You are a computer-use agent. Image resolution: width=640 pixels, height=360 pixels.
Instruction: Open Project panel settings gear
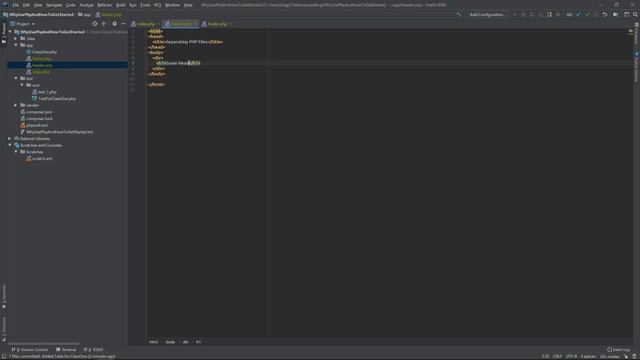click(x=114, y=24)
